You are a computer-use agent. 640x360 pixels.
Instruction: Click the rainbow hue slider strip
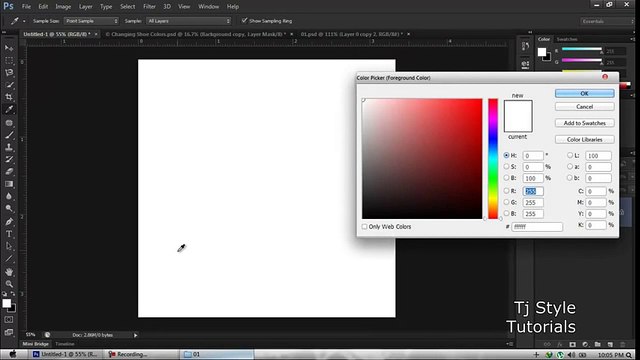pos(493,159)
